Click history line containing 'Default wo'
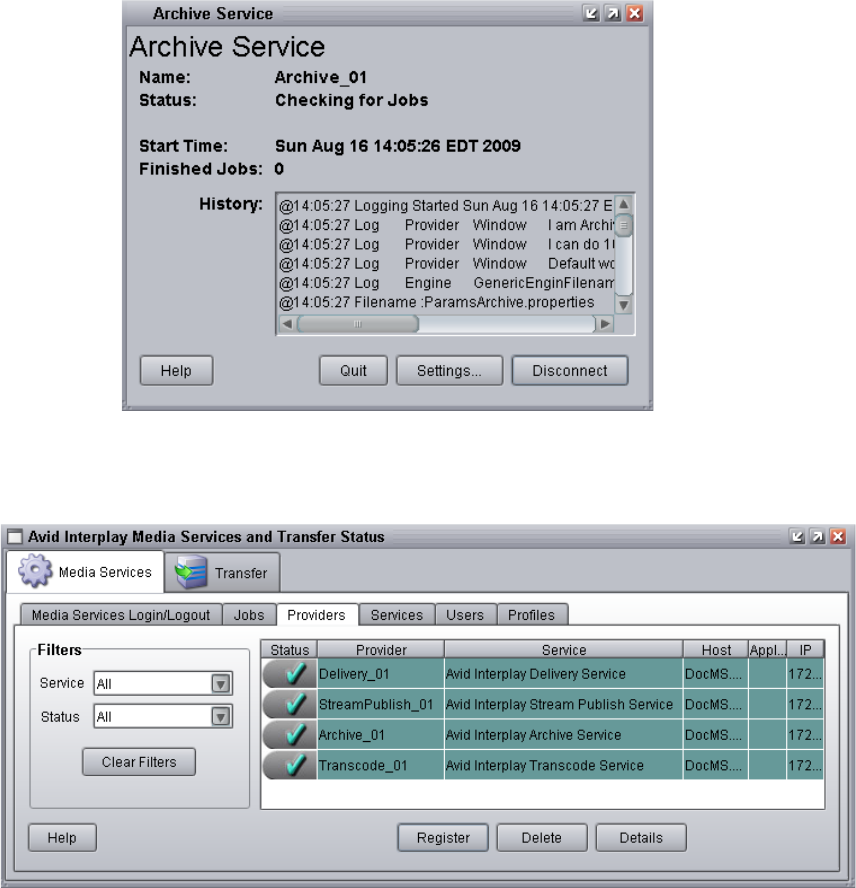856x888 pixels. pos(446,263)
